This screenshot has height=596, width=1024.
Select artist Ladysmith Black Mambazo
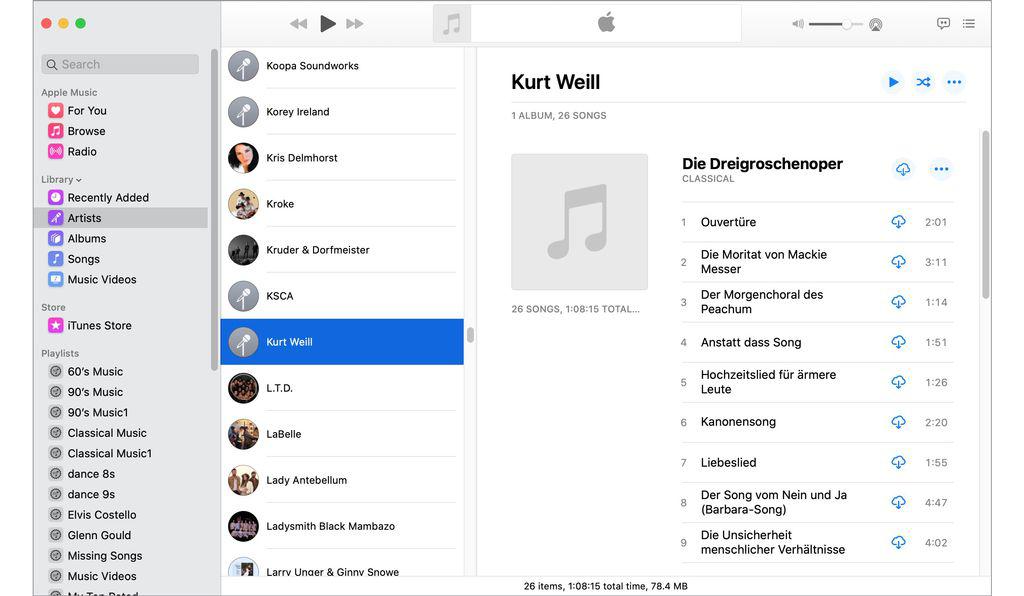(x=342, y=527)
